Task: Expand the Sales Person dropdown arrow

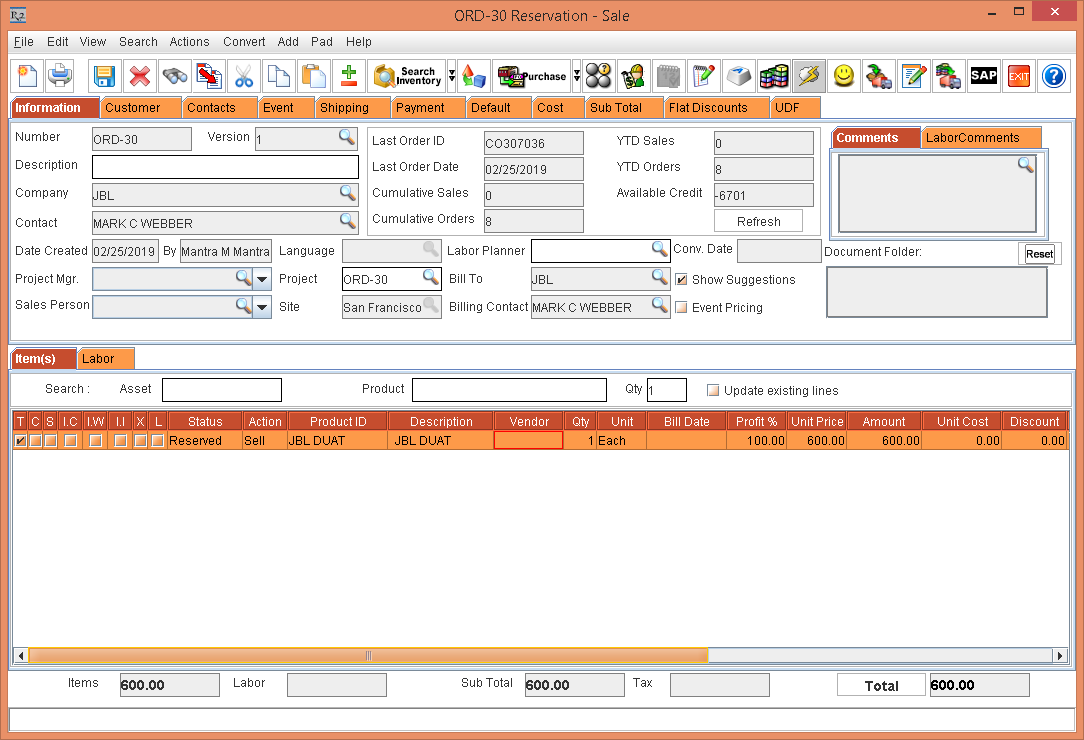Action: (262, 307)
